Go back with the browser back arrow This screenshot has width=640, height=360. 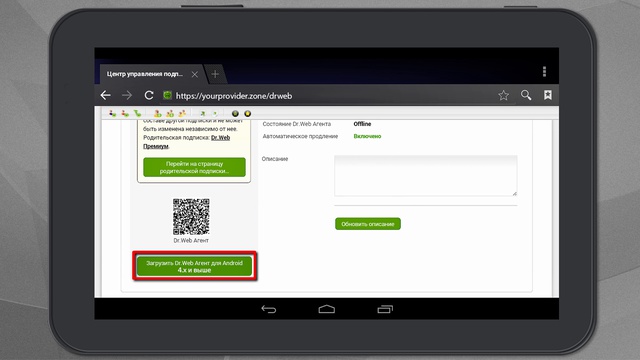[x=105, y=96]
